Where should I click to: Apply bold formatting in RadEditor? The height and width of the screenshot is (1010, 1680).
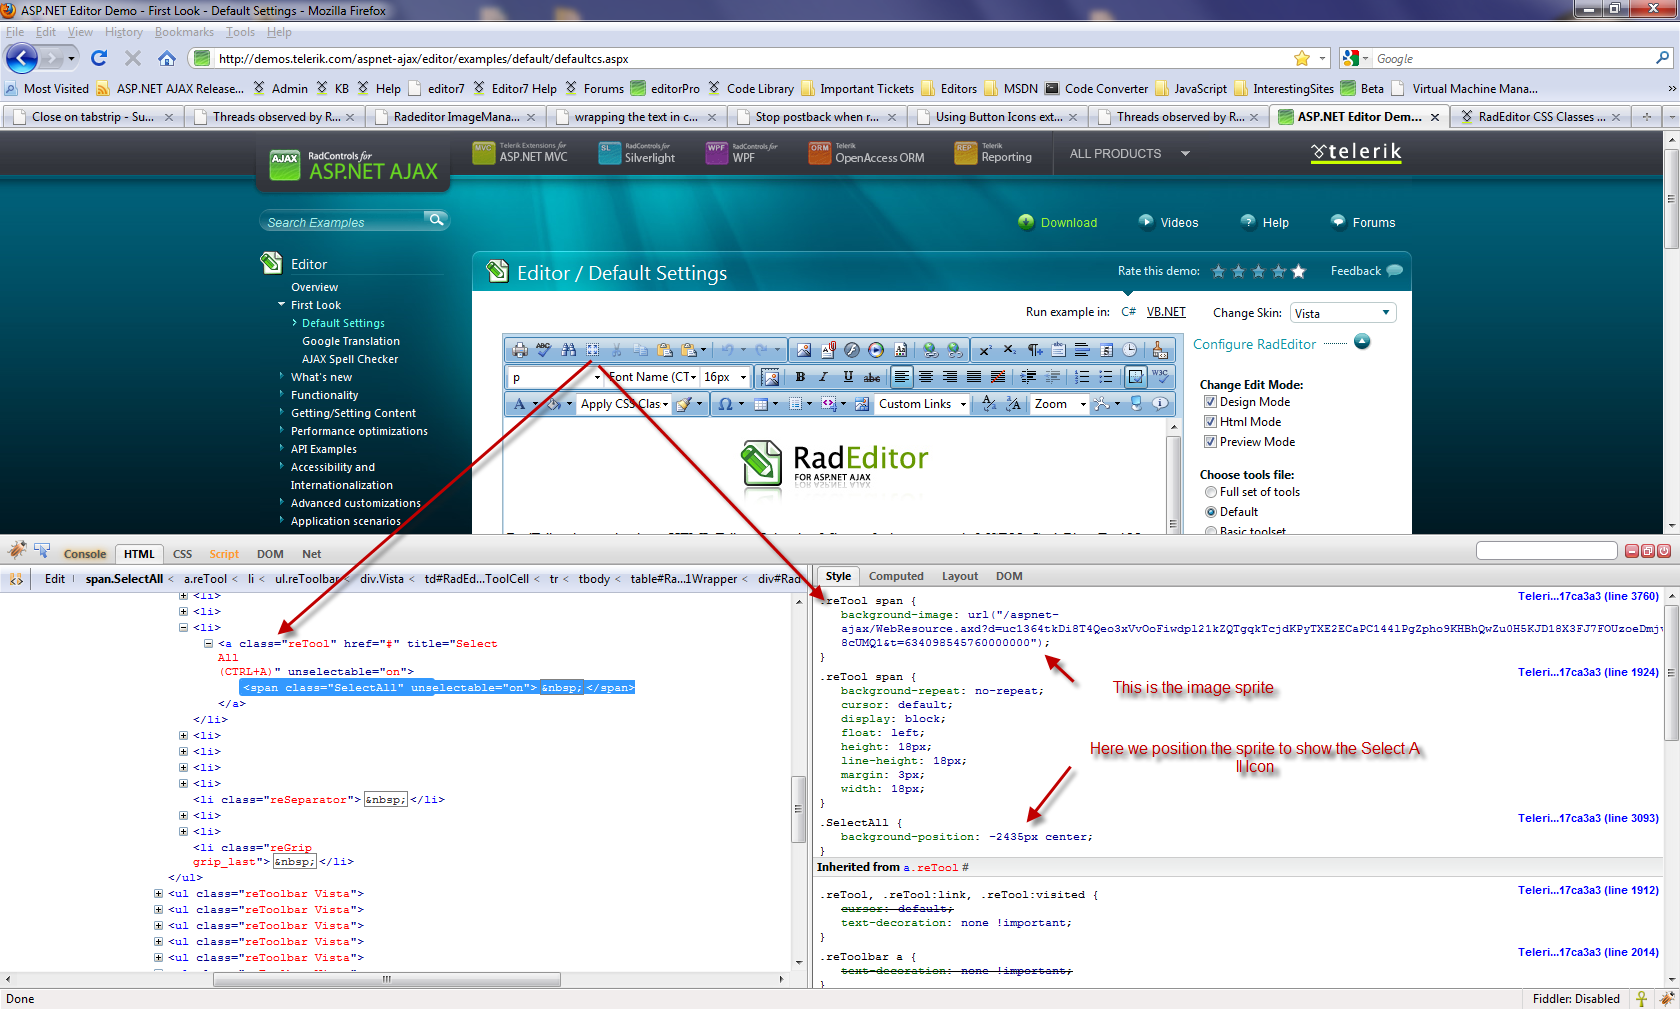800,377
